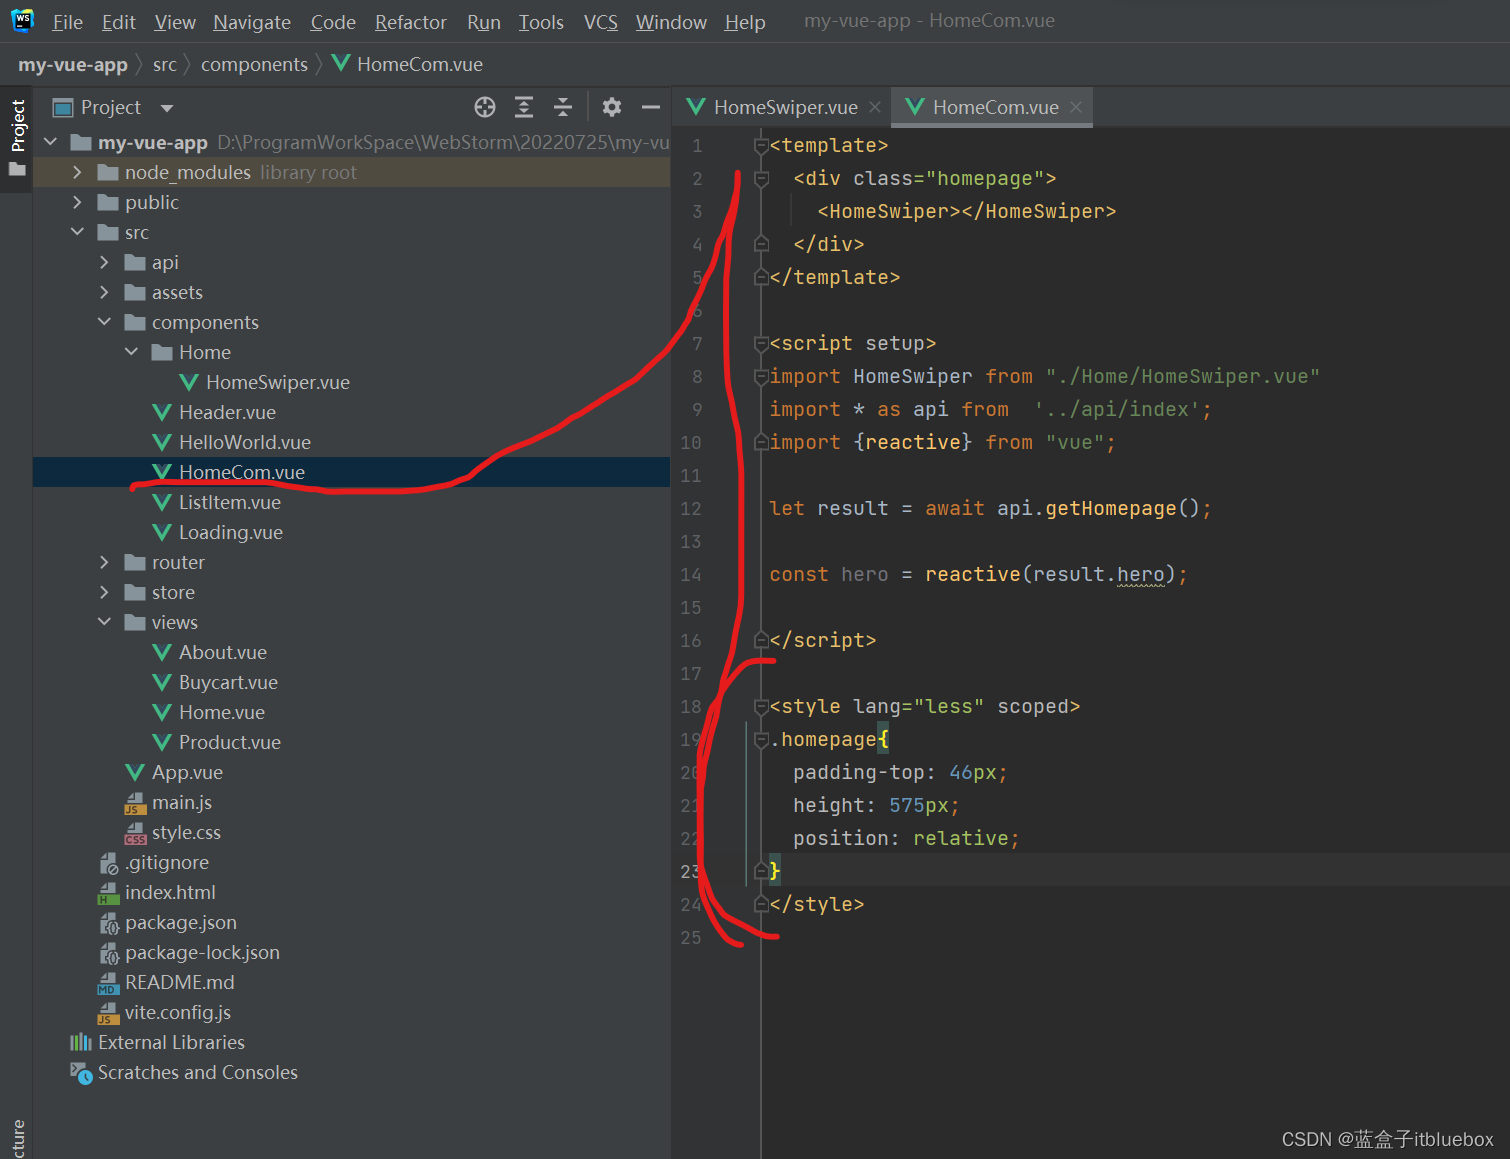Select style.css in the project tree
This screenshot has width=1510, height=1159.
[186, 832]
